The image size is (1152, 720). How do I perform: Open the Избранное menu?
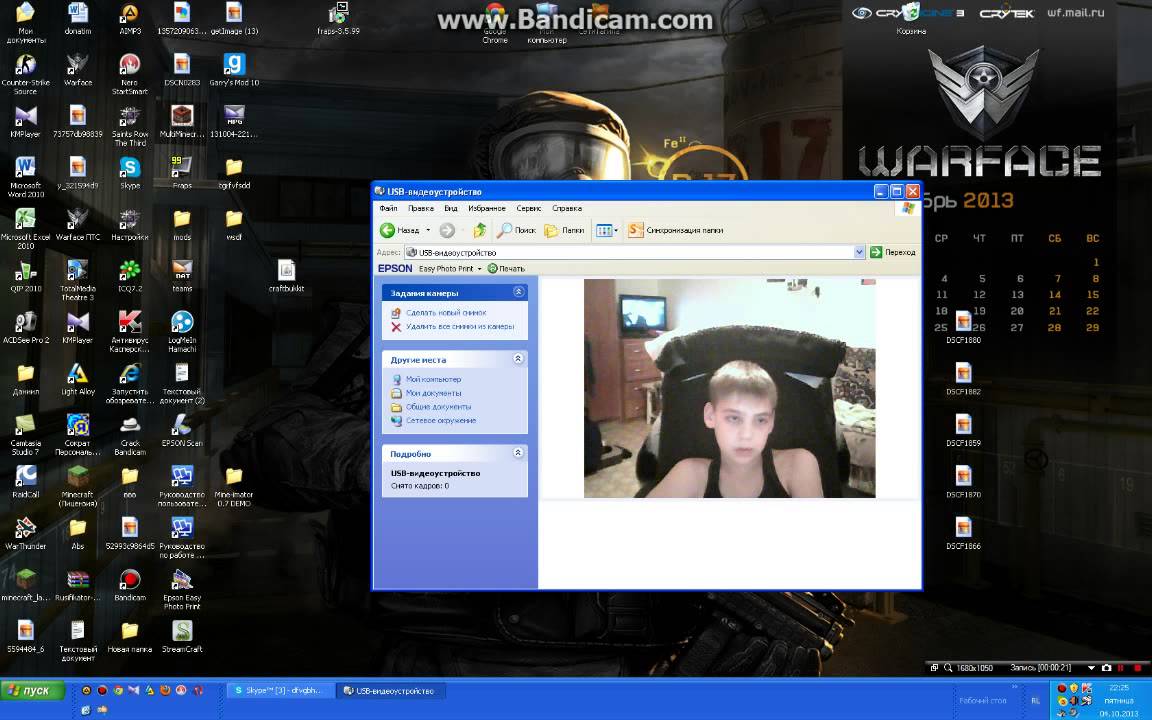point(486,209)
